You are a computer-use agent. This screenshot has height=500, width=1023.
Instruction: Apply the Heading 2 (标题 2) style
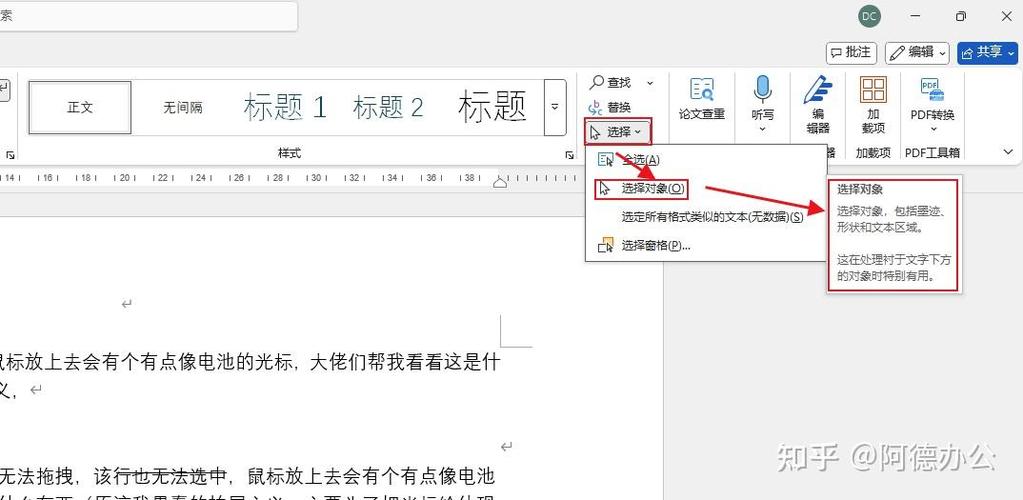tap(388, 107)
